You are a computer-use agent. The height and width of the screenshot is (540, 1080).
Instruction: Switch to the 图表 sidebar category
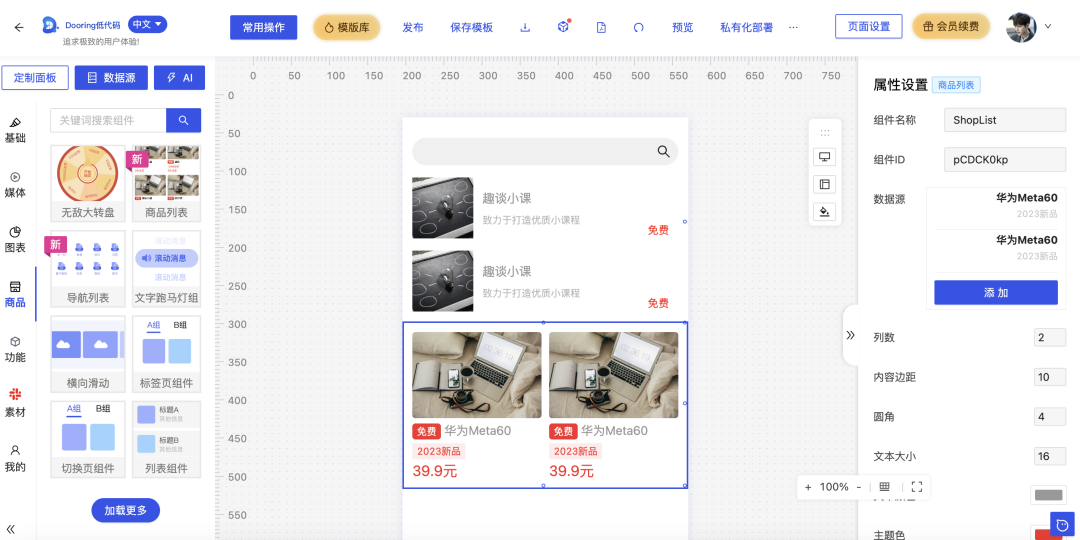click(15, 240)
